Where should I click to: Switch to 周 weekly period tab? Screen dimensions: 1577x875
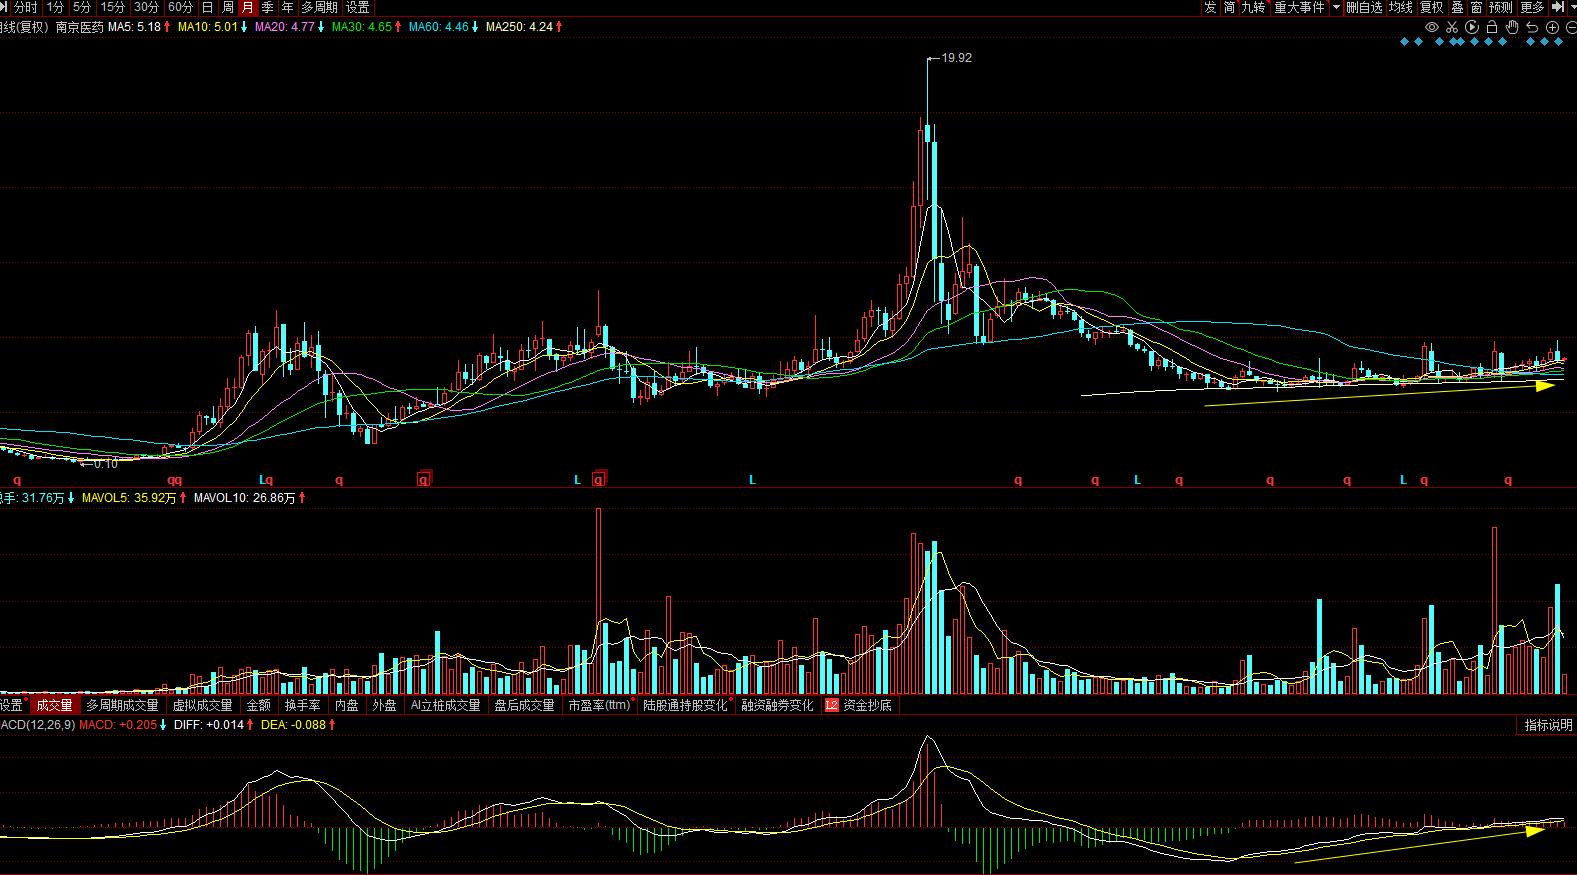228,7
